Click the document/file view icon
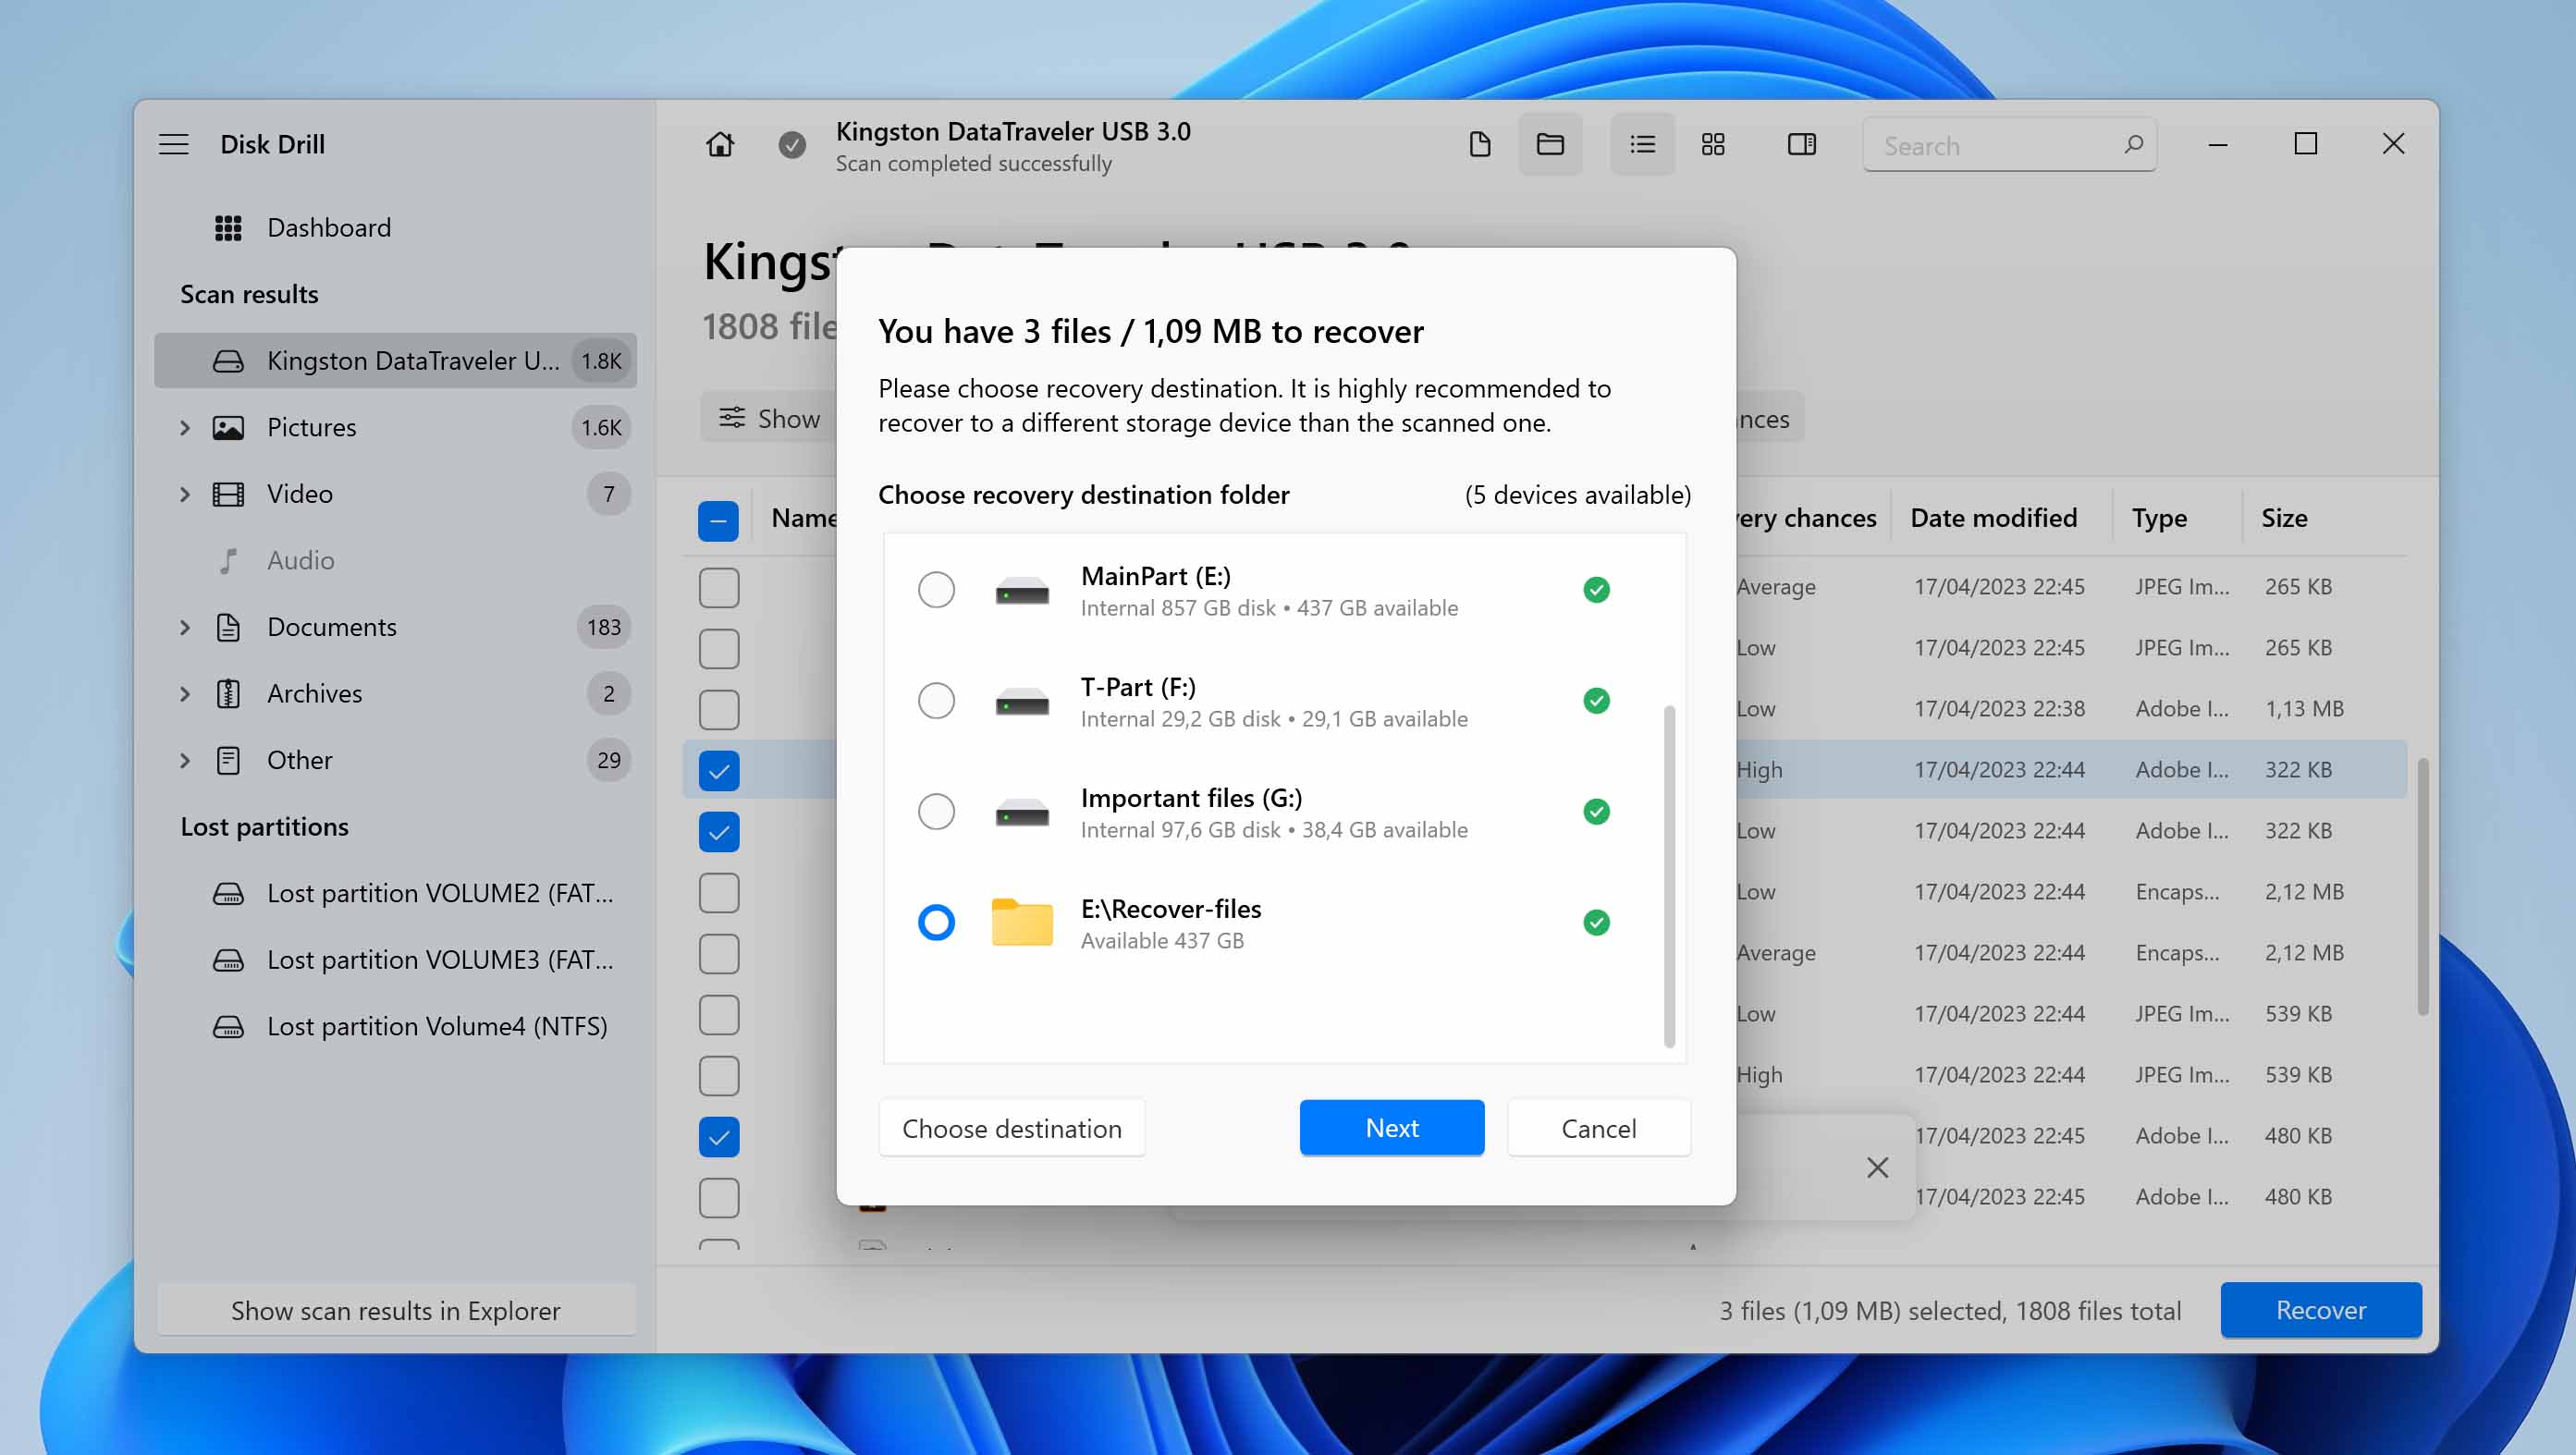The height and width of the screenshot is (1455, 2576). point(1479,143)
